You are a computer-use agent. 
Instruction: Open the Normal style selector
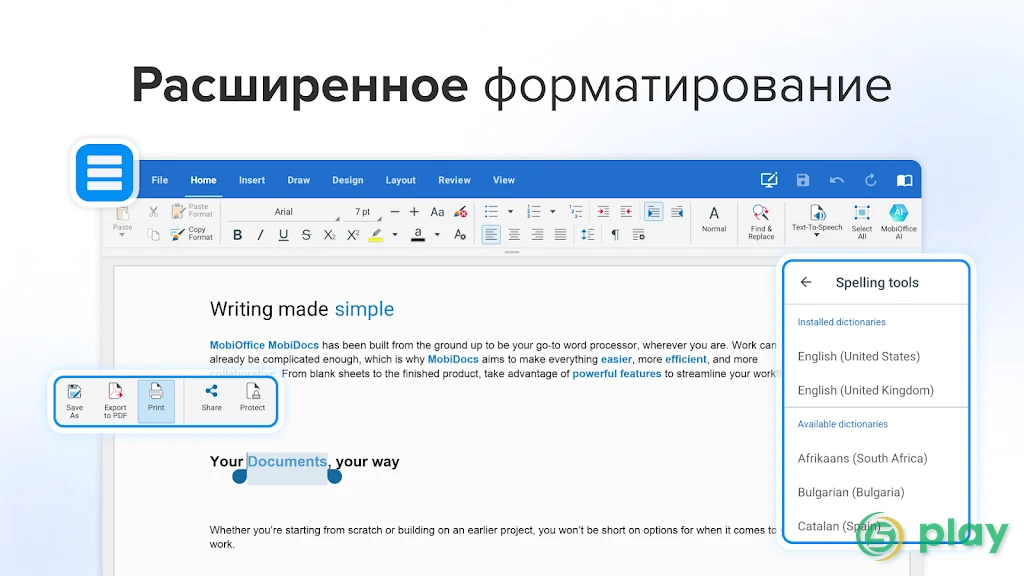tap(714, 219)
